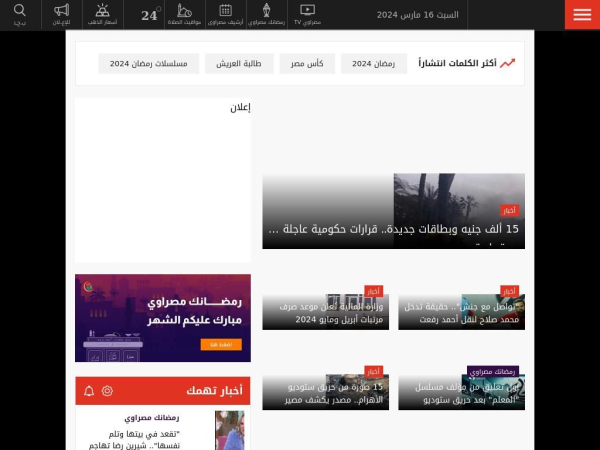600x450 pixels.
Task: Open settings gear in أخبار تهمك header
Action: [x=107, y=391]
